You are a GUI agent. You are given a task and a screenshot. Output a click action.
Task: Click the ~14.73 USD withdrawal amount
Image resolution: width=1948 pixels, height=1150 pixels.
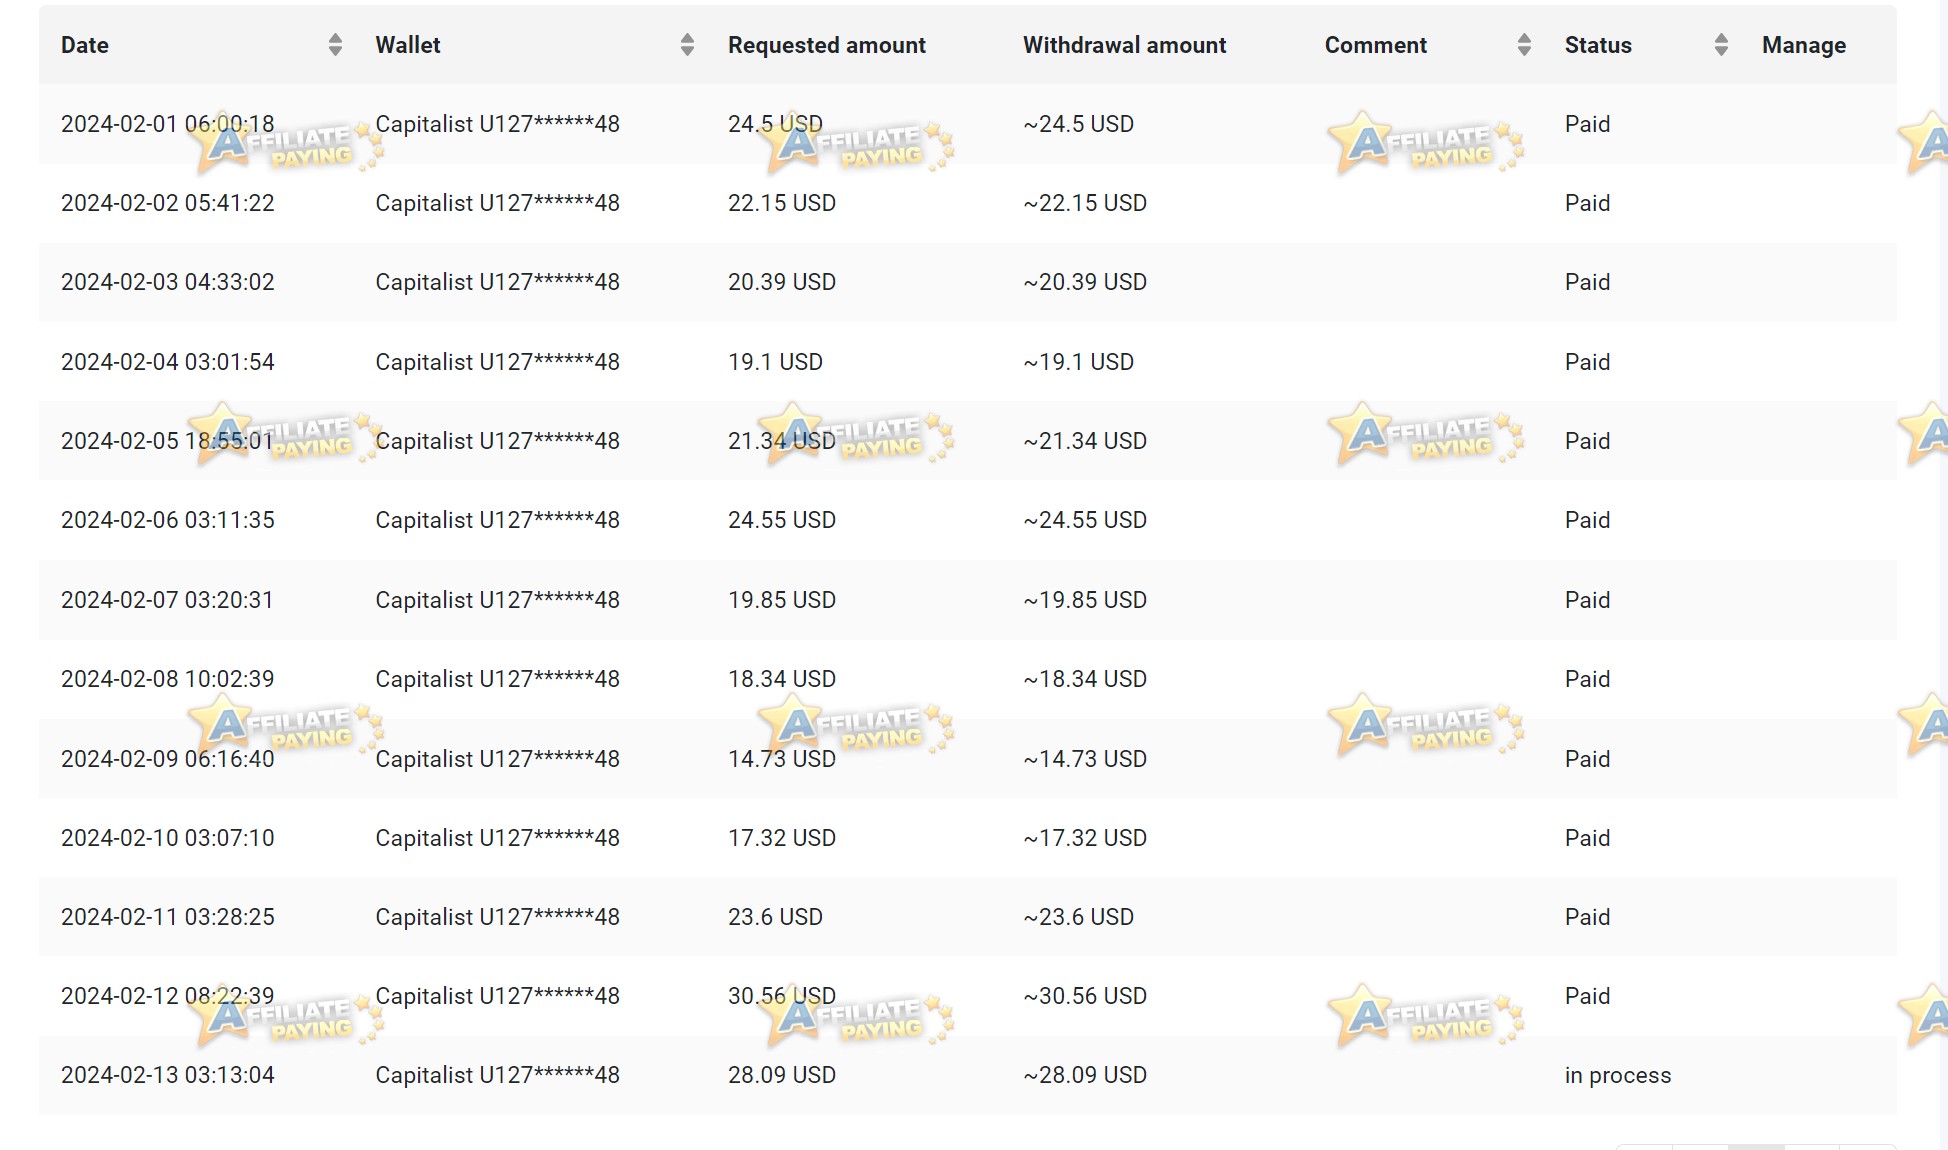point(1084,759)
